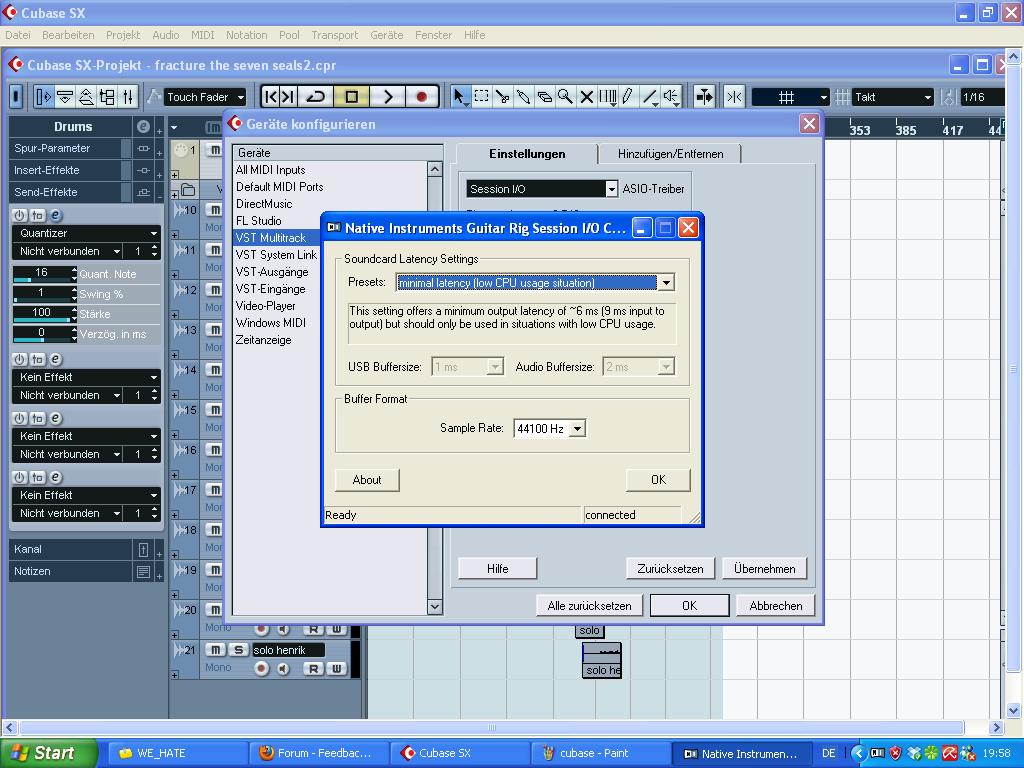Solo the solo henrik track
The height and width of the screenshot is (768, 1024).
pos(238,650)
